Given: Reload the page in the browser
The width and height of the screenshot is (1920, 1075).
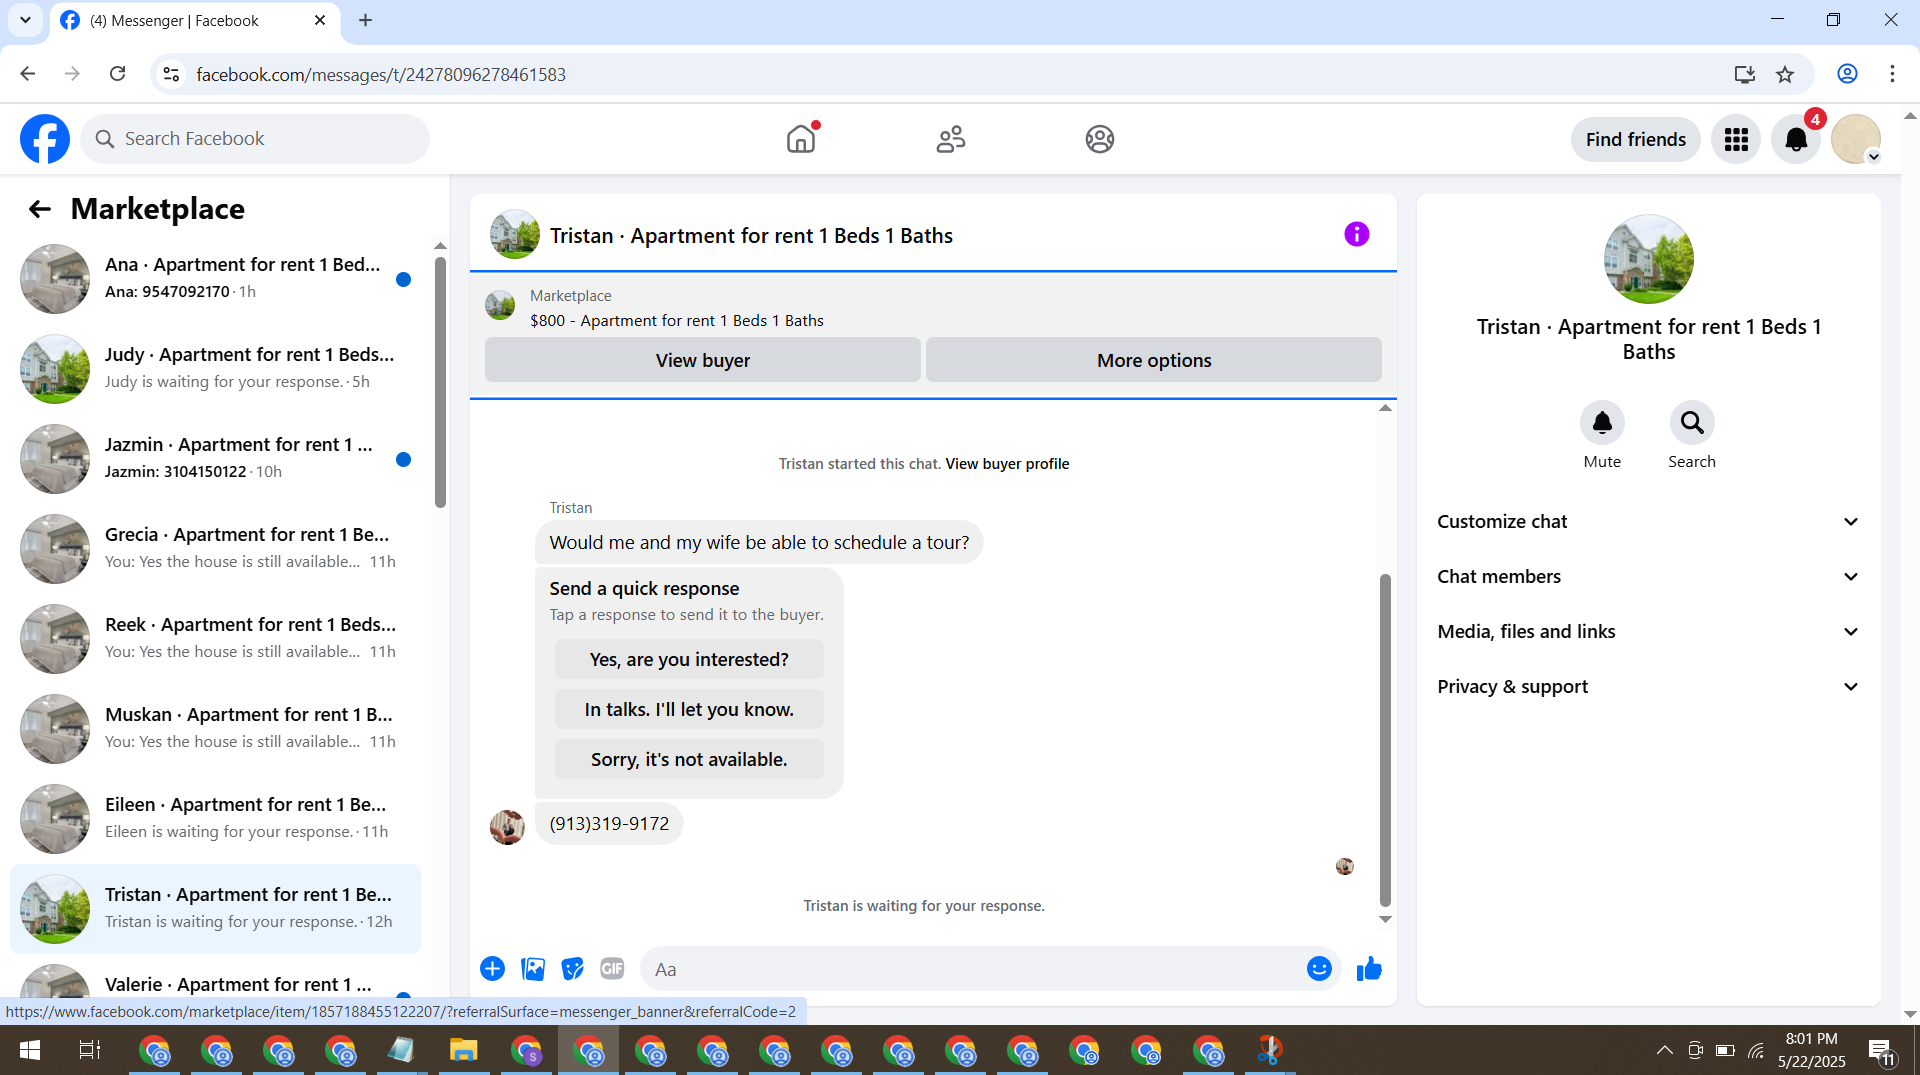Looking at the screenshot, I should click(x=118, y=74).
